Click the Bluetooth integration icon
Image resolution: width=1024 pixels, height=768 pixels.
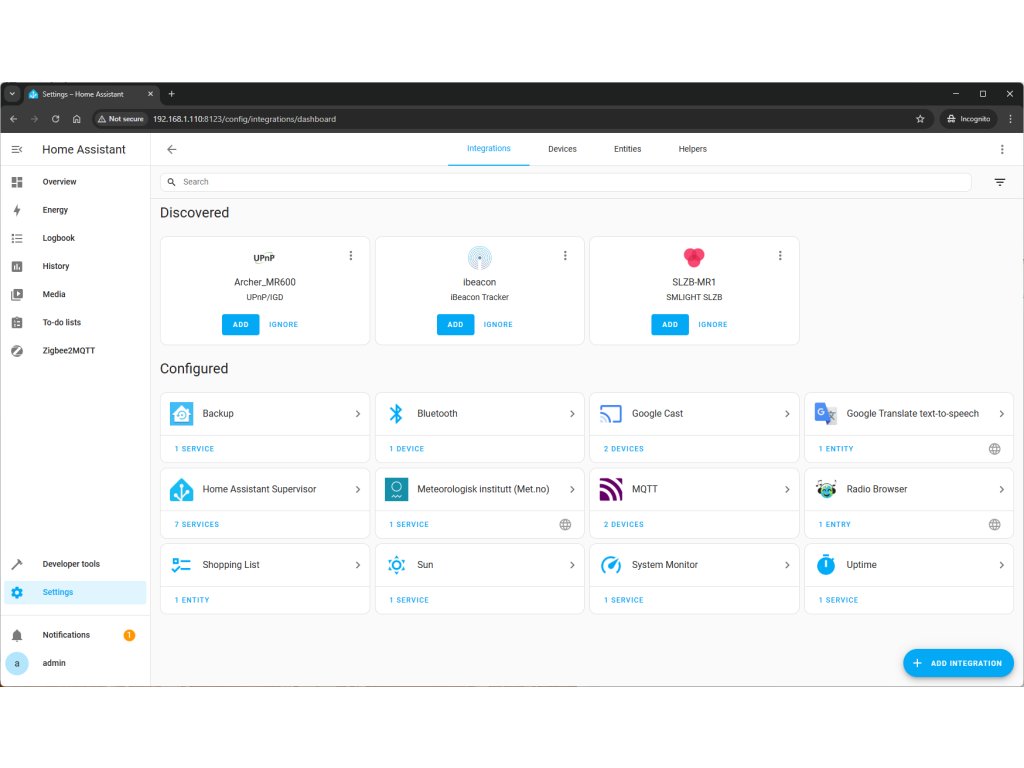pos(396,413)
